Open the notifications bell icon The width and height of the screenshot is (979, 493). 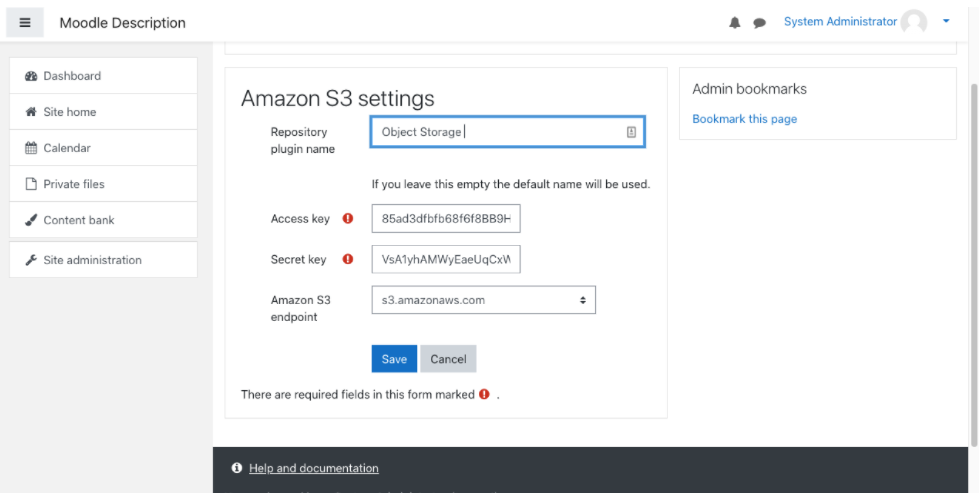pos(735,23)
